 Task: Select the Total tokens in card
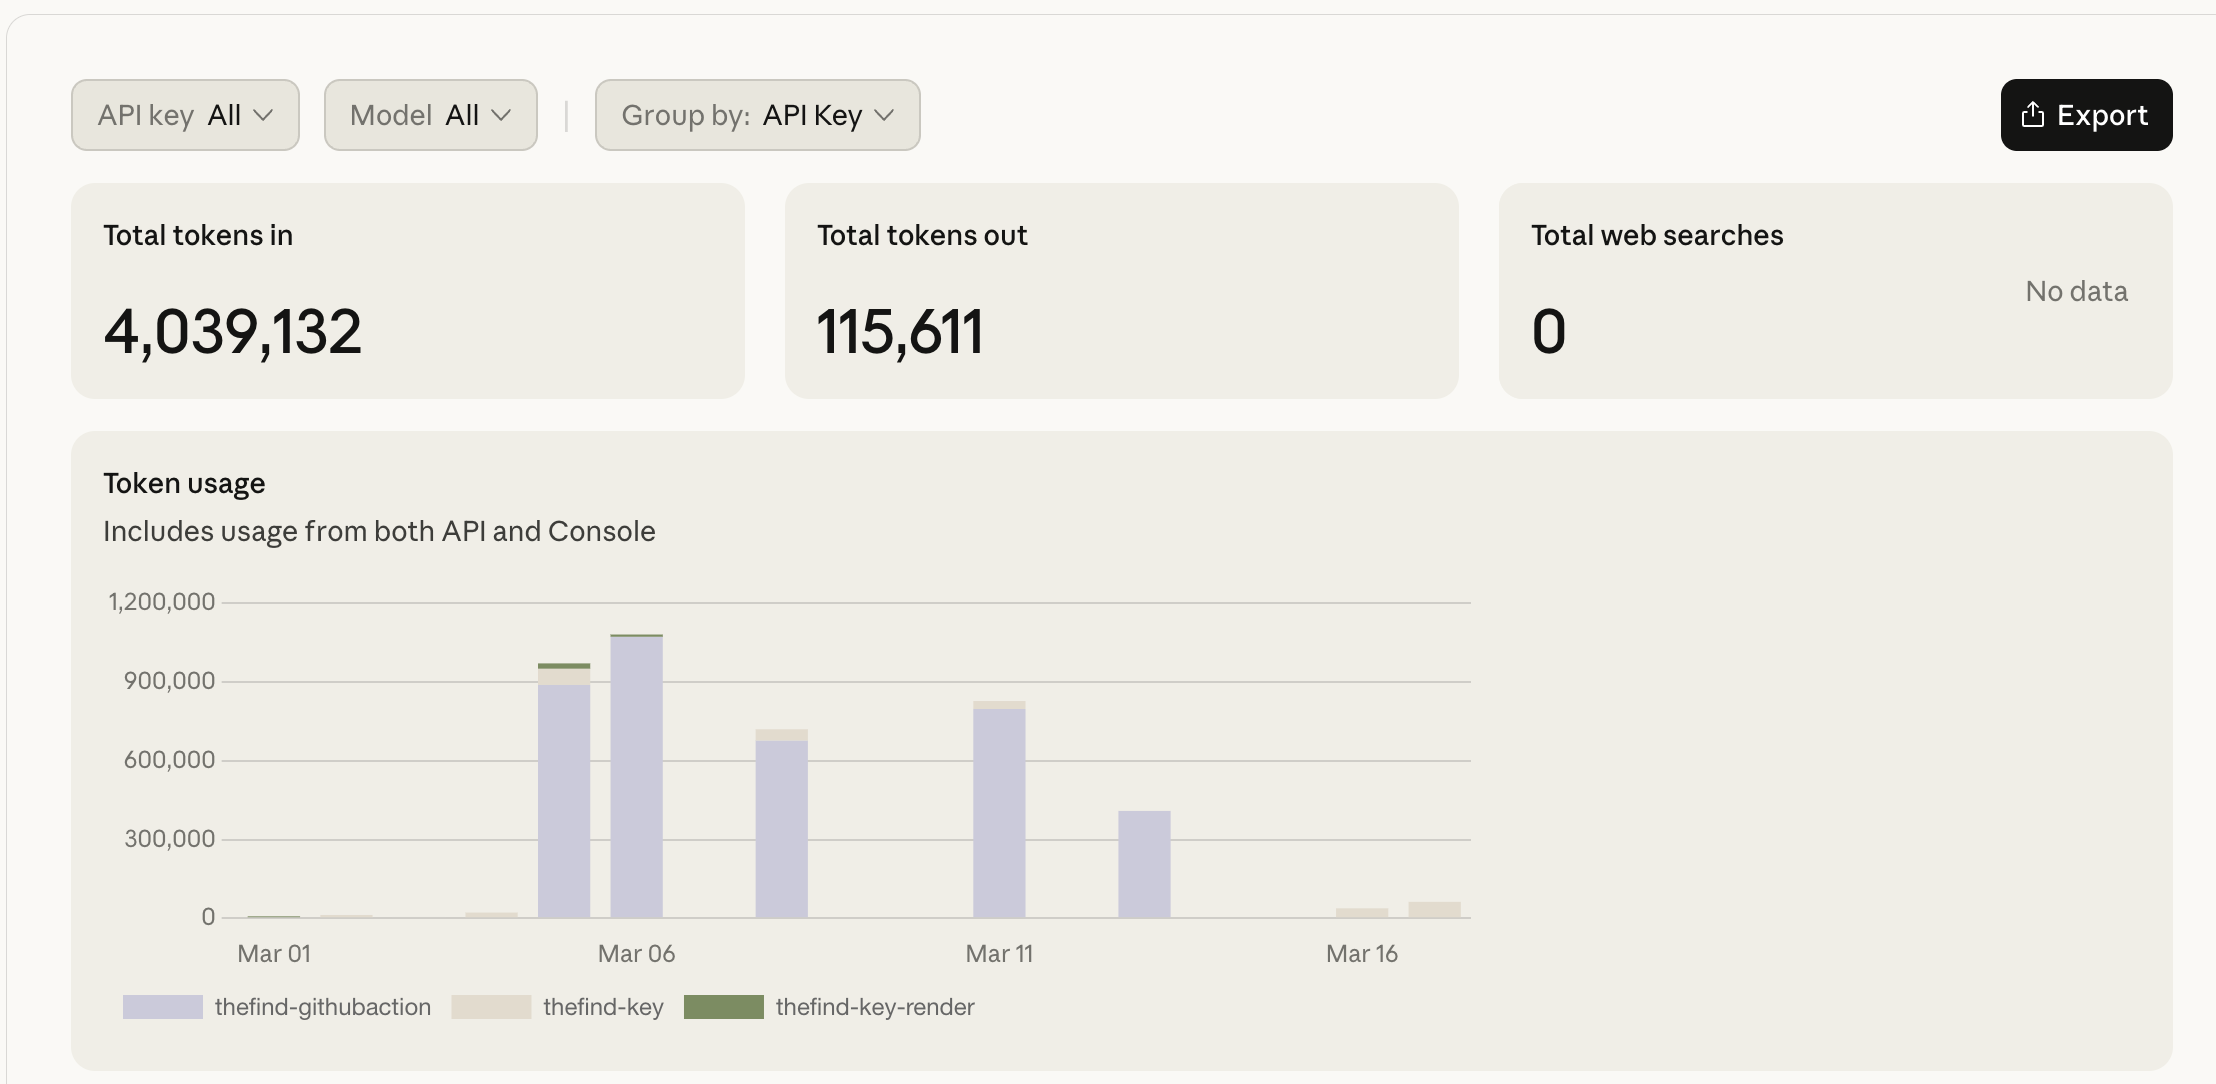408,290
